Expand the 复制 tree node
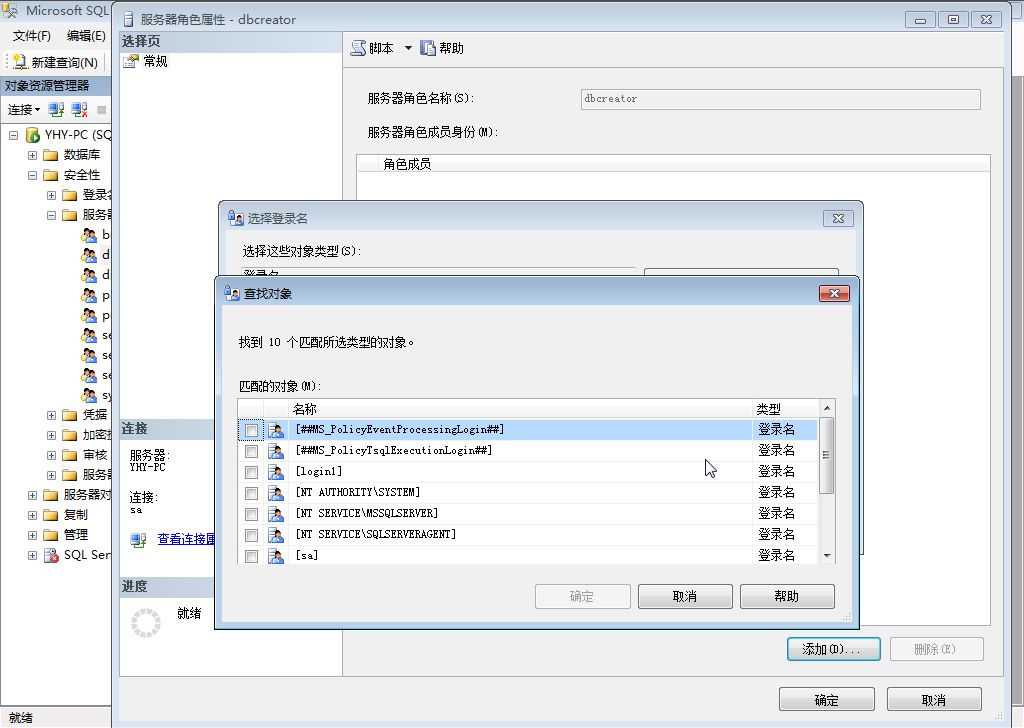The image size is (1024, 728). click(x=32, y=515)
